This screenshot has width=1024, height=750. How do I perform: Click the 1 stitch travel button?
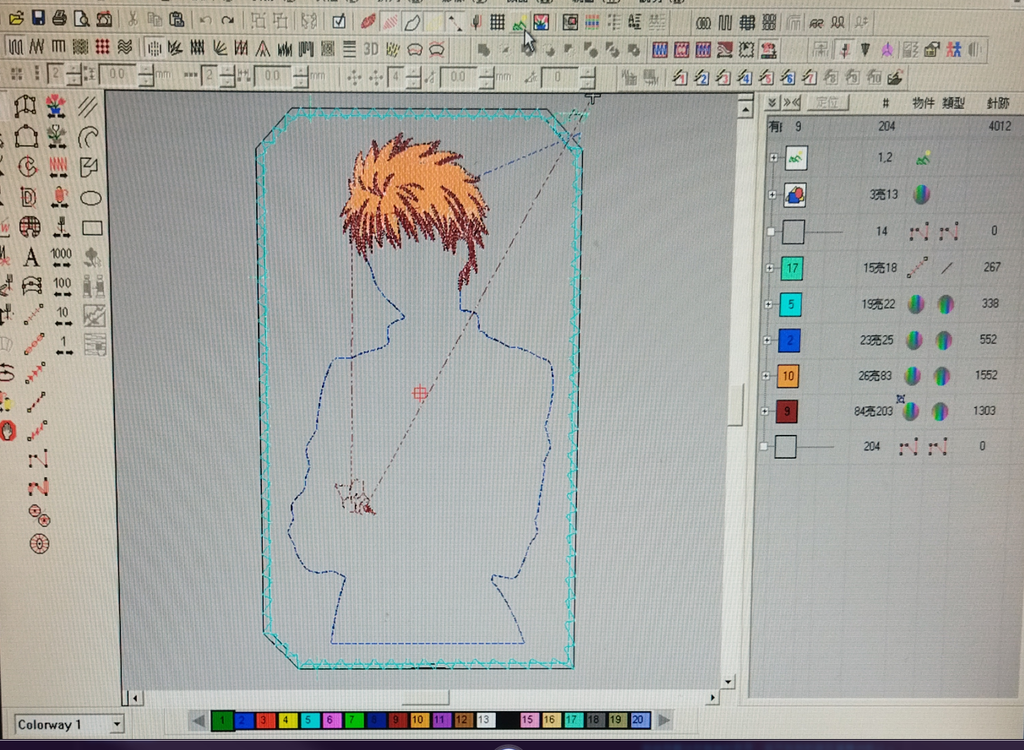pos(64,346)
